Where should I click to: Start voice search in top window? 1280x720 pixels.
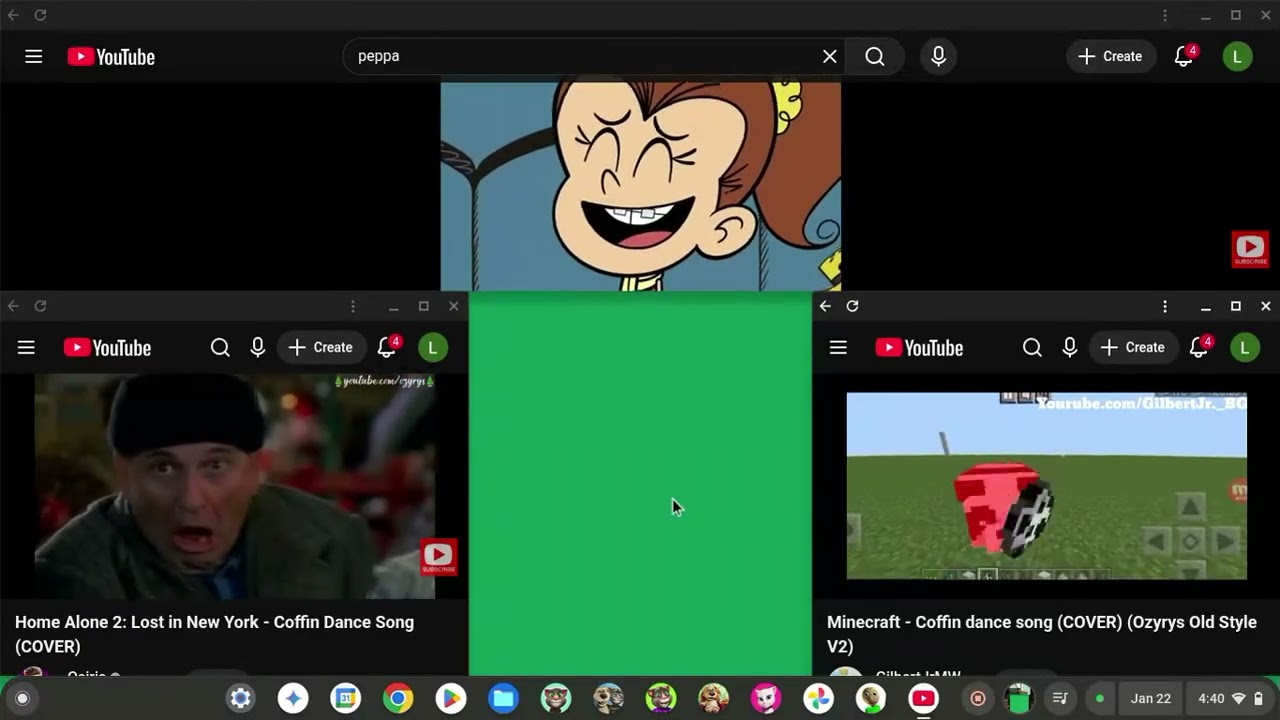coord(938,57)
